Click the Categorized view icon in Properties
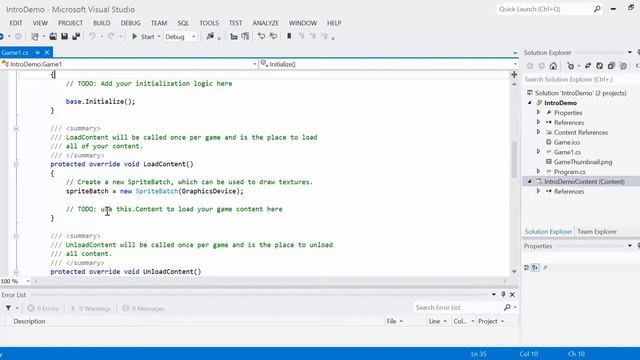The image size is (640, 360). pos(527,268)
